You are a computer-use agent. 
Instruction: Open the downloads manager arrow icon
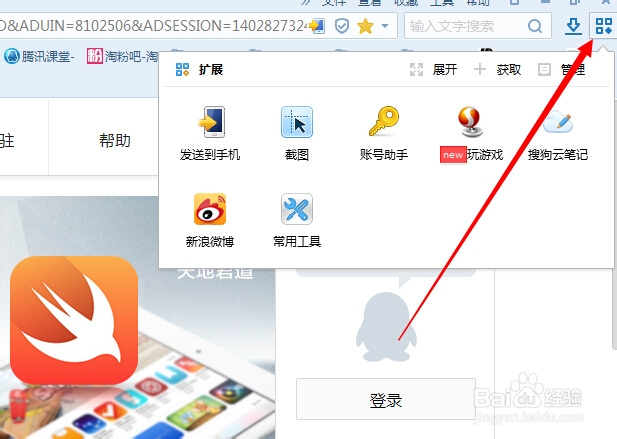click(573, 26)
